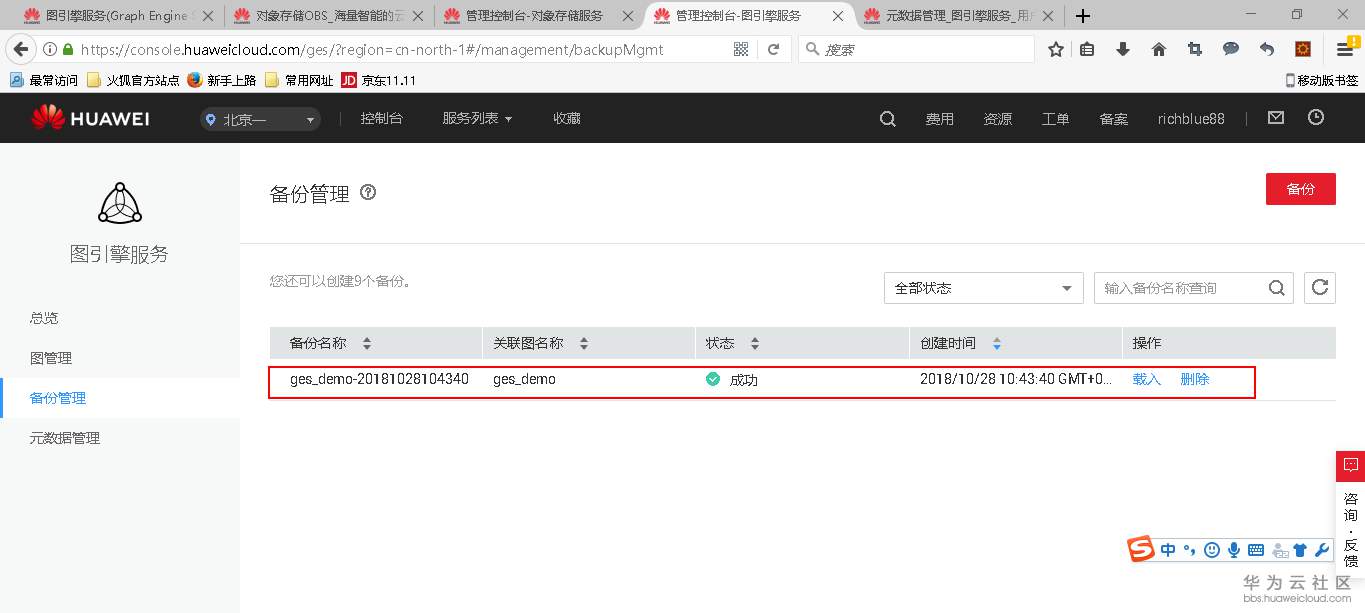Screen dimensions: 1365x613
Task: Open 图管理 in the sidebar
Action: (51, 358)
